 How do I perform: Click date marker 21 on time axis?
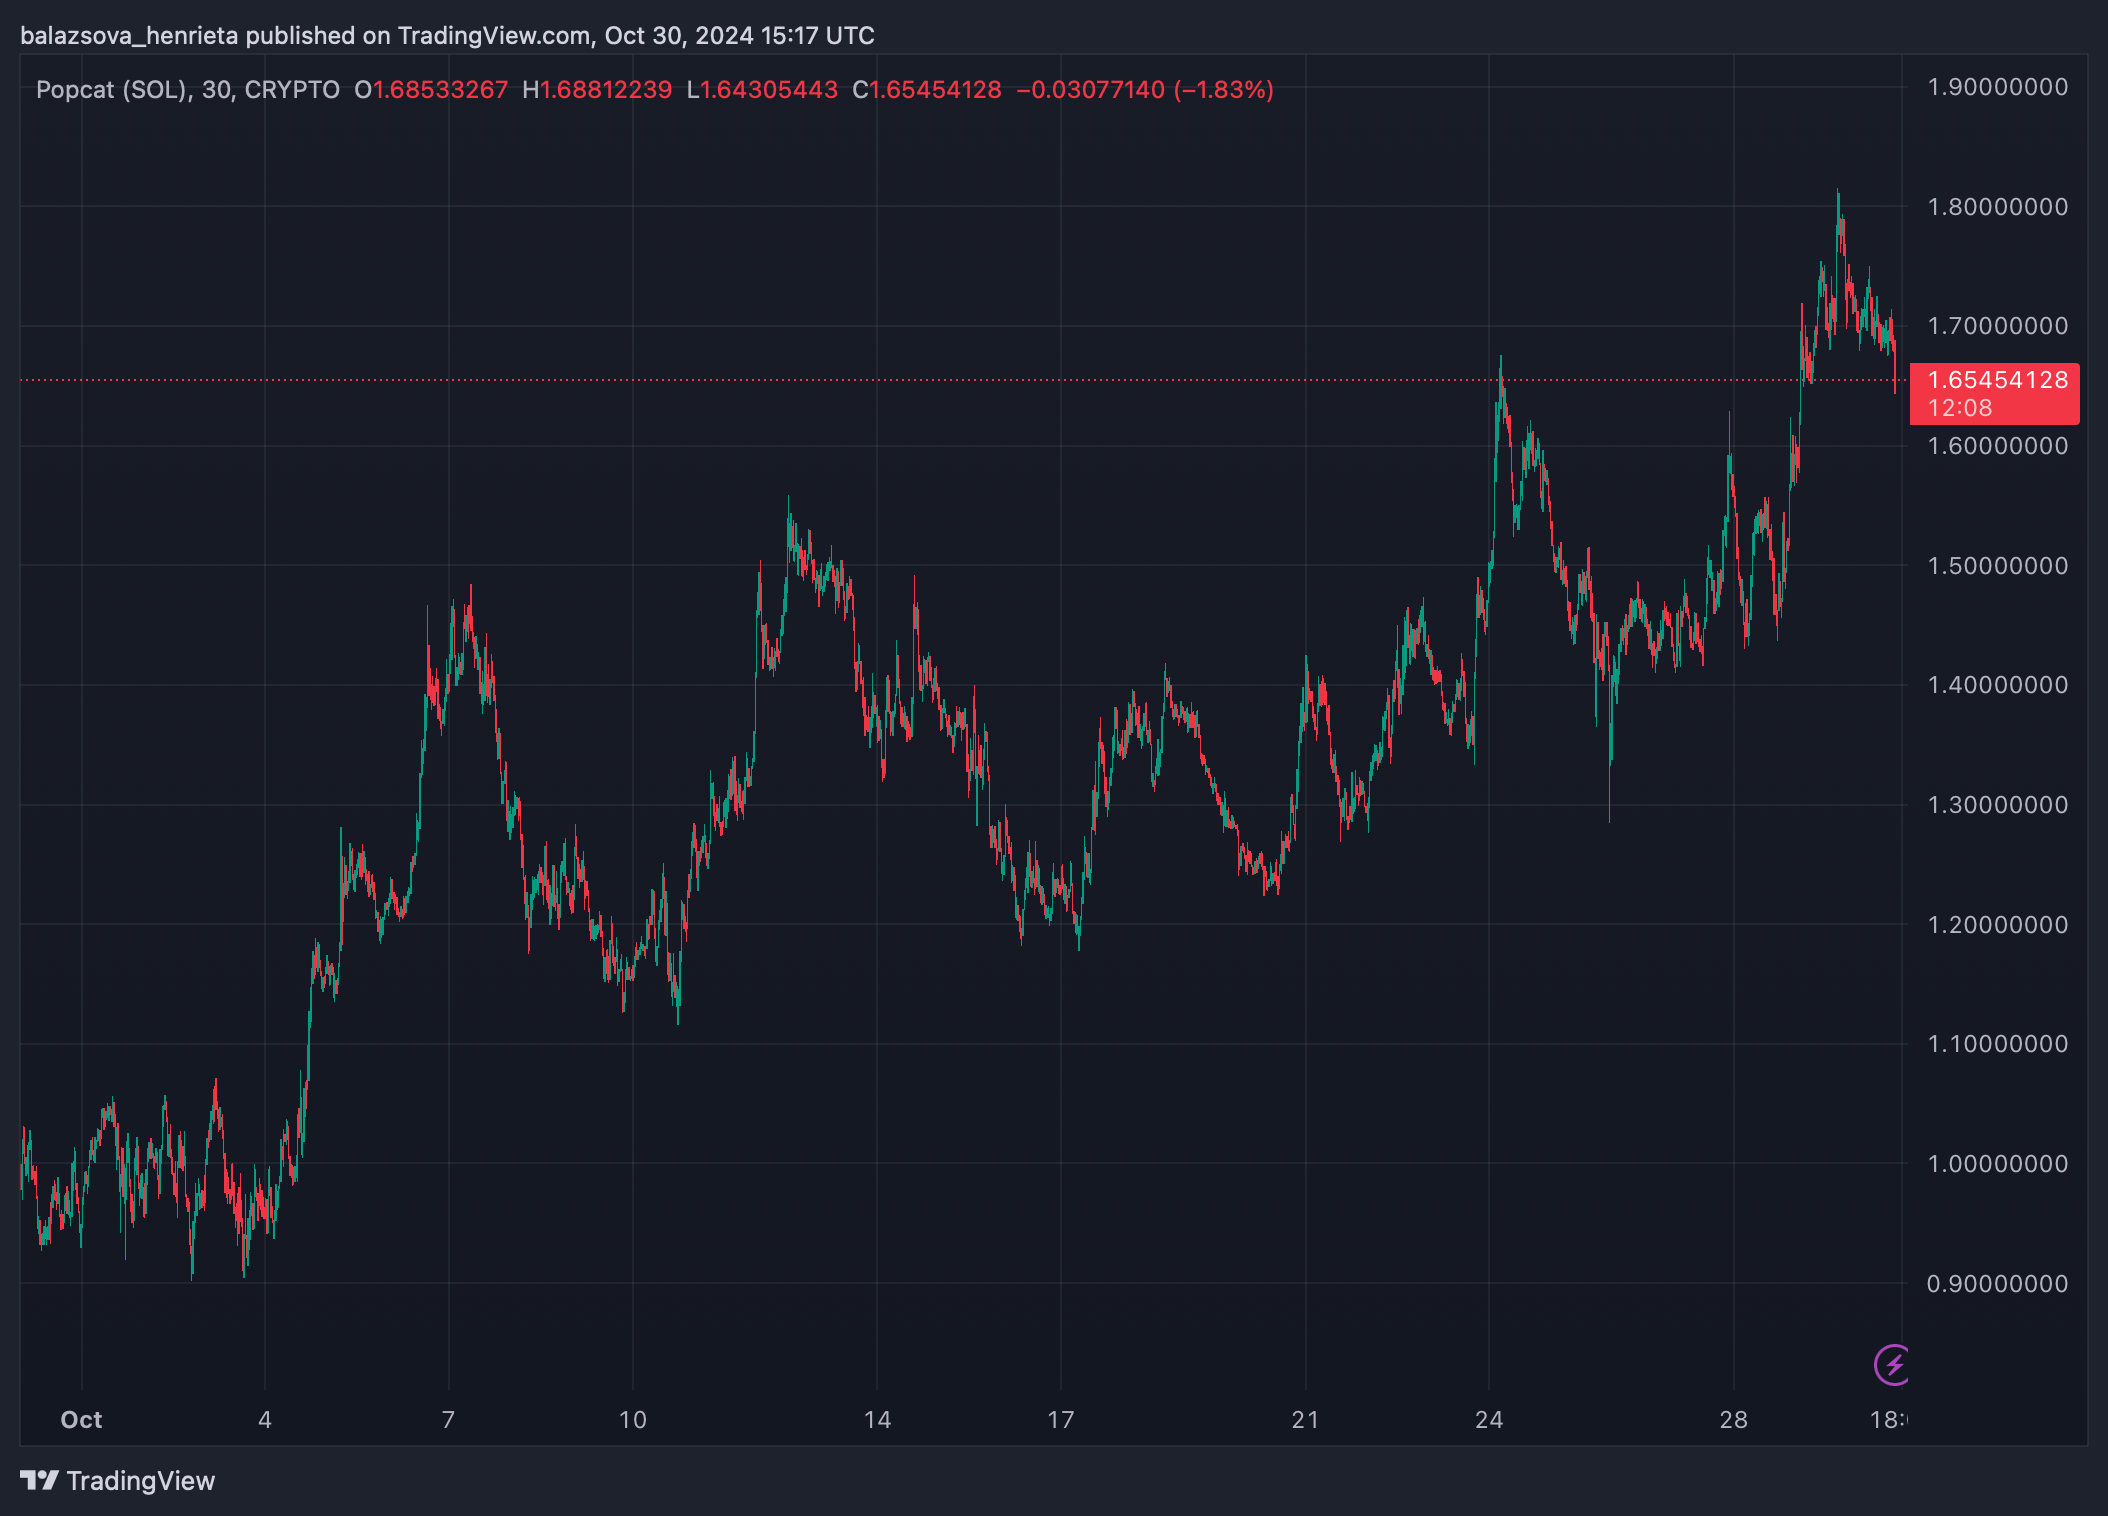[x=1305, y=1420]
